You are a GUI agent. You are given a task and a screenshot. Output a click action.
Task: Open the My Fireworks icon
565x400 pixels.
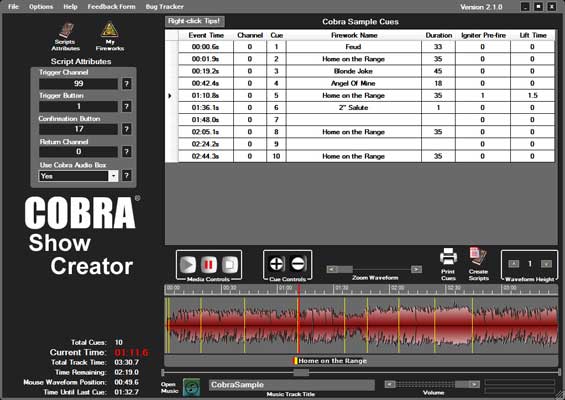click(110, 30)
